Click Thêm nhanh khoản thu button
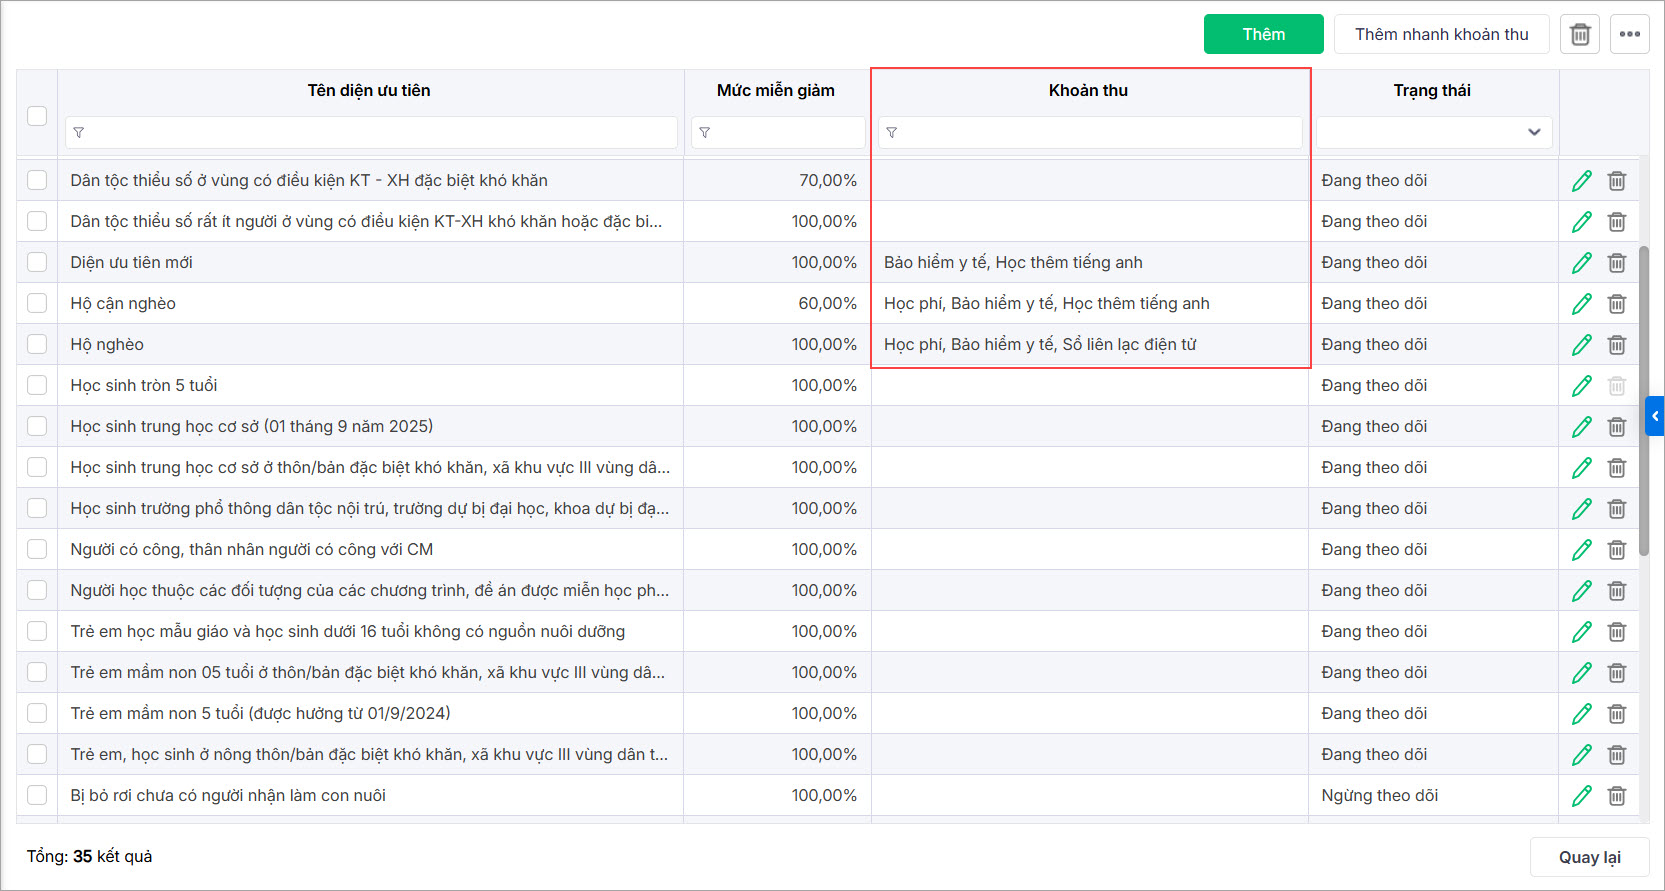The height and width of the screenshot is (891, 1665). click(1441, 34)
